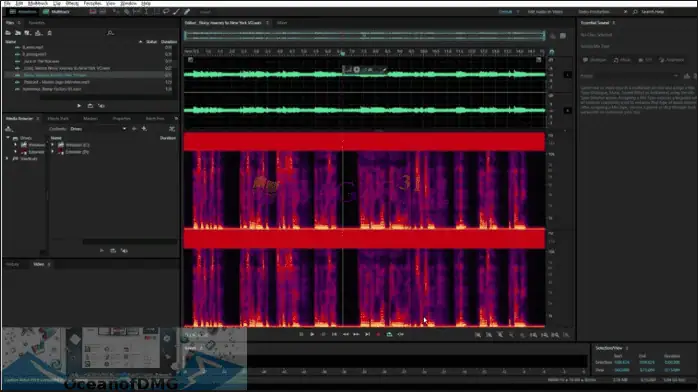698x392 pixels.
Task: Play selected file in Files panel
Action: click(79, 106)
